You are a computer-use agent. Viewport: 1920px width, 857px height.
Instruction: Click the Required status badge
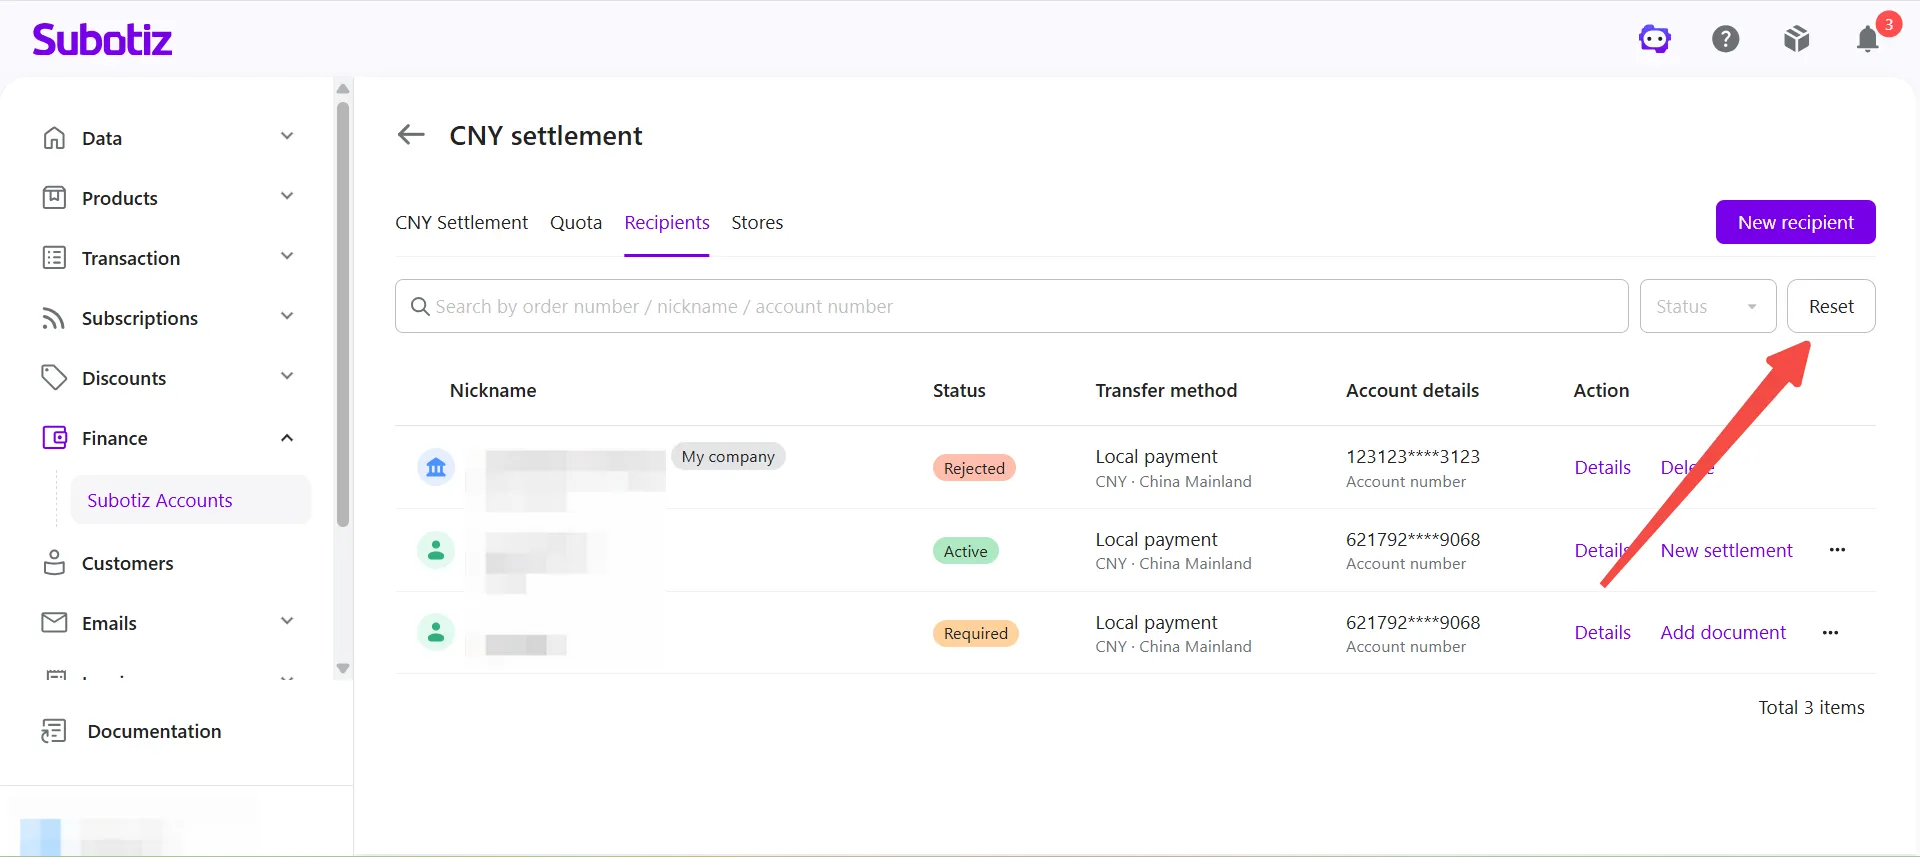[x=975, y=633]
